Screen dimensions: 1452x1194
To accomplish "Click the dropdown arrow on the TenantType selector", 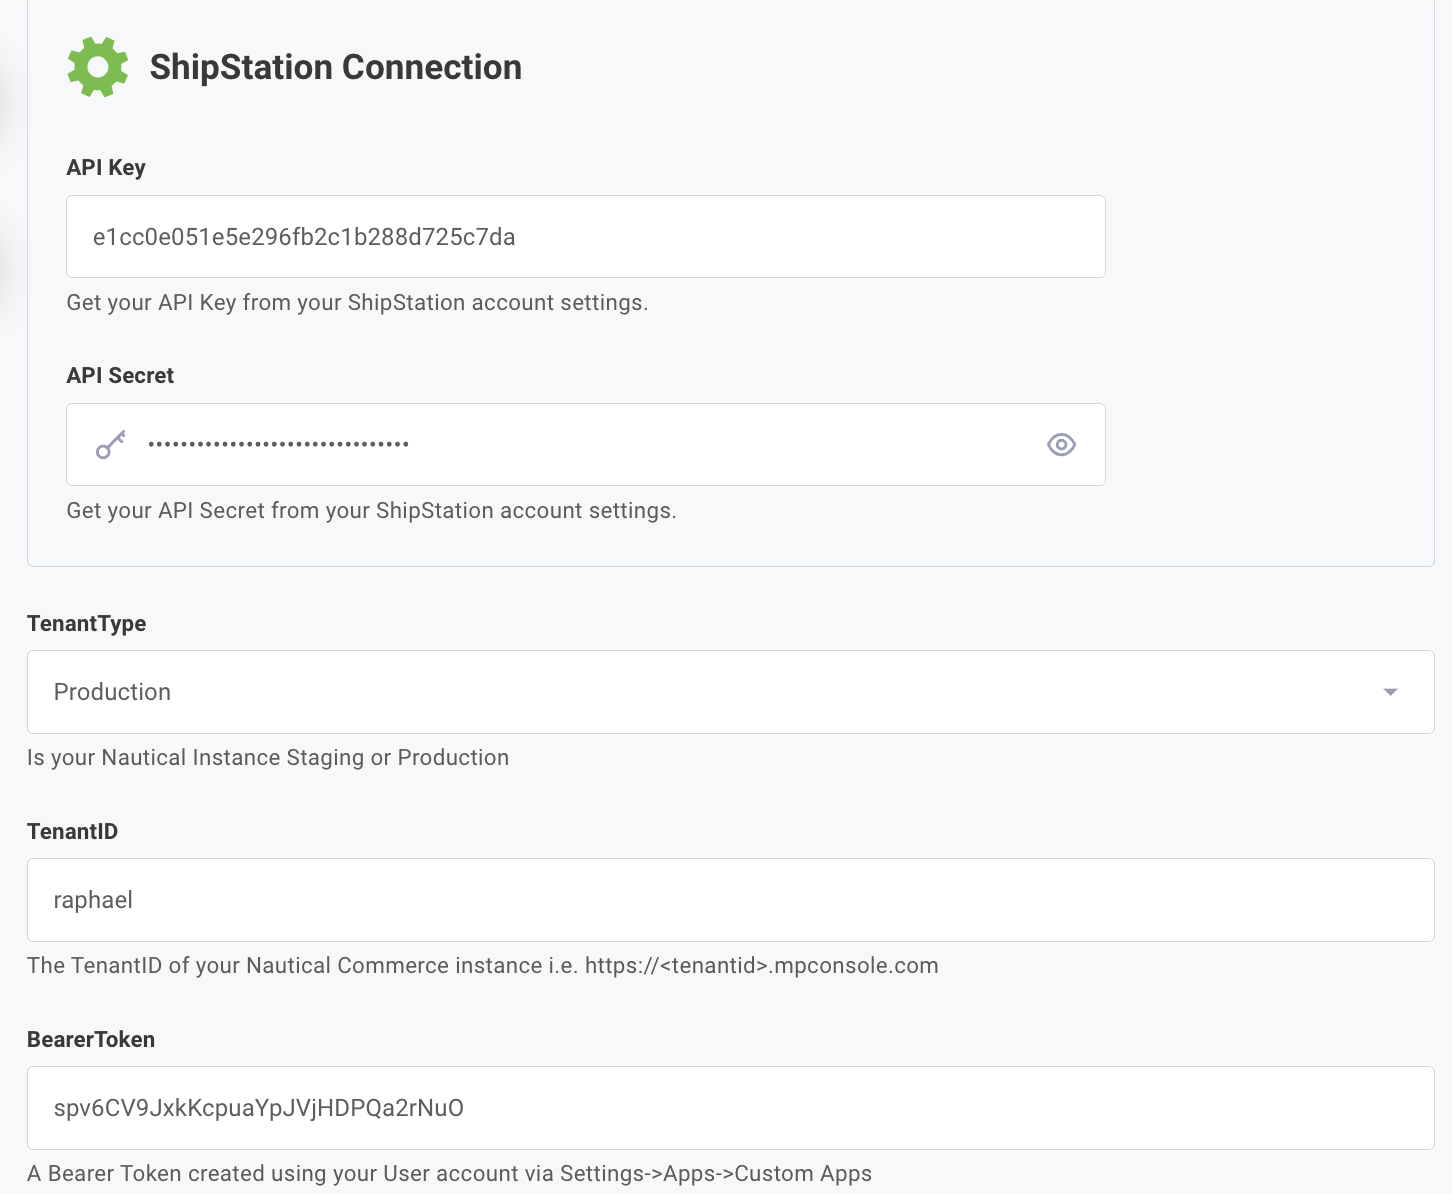I will (x=1390, y=691).
